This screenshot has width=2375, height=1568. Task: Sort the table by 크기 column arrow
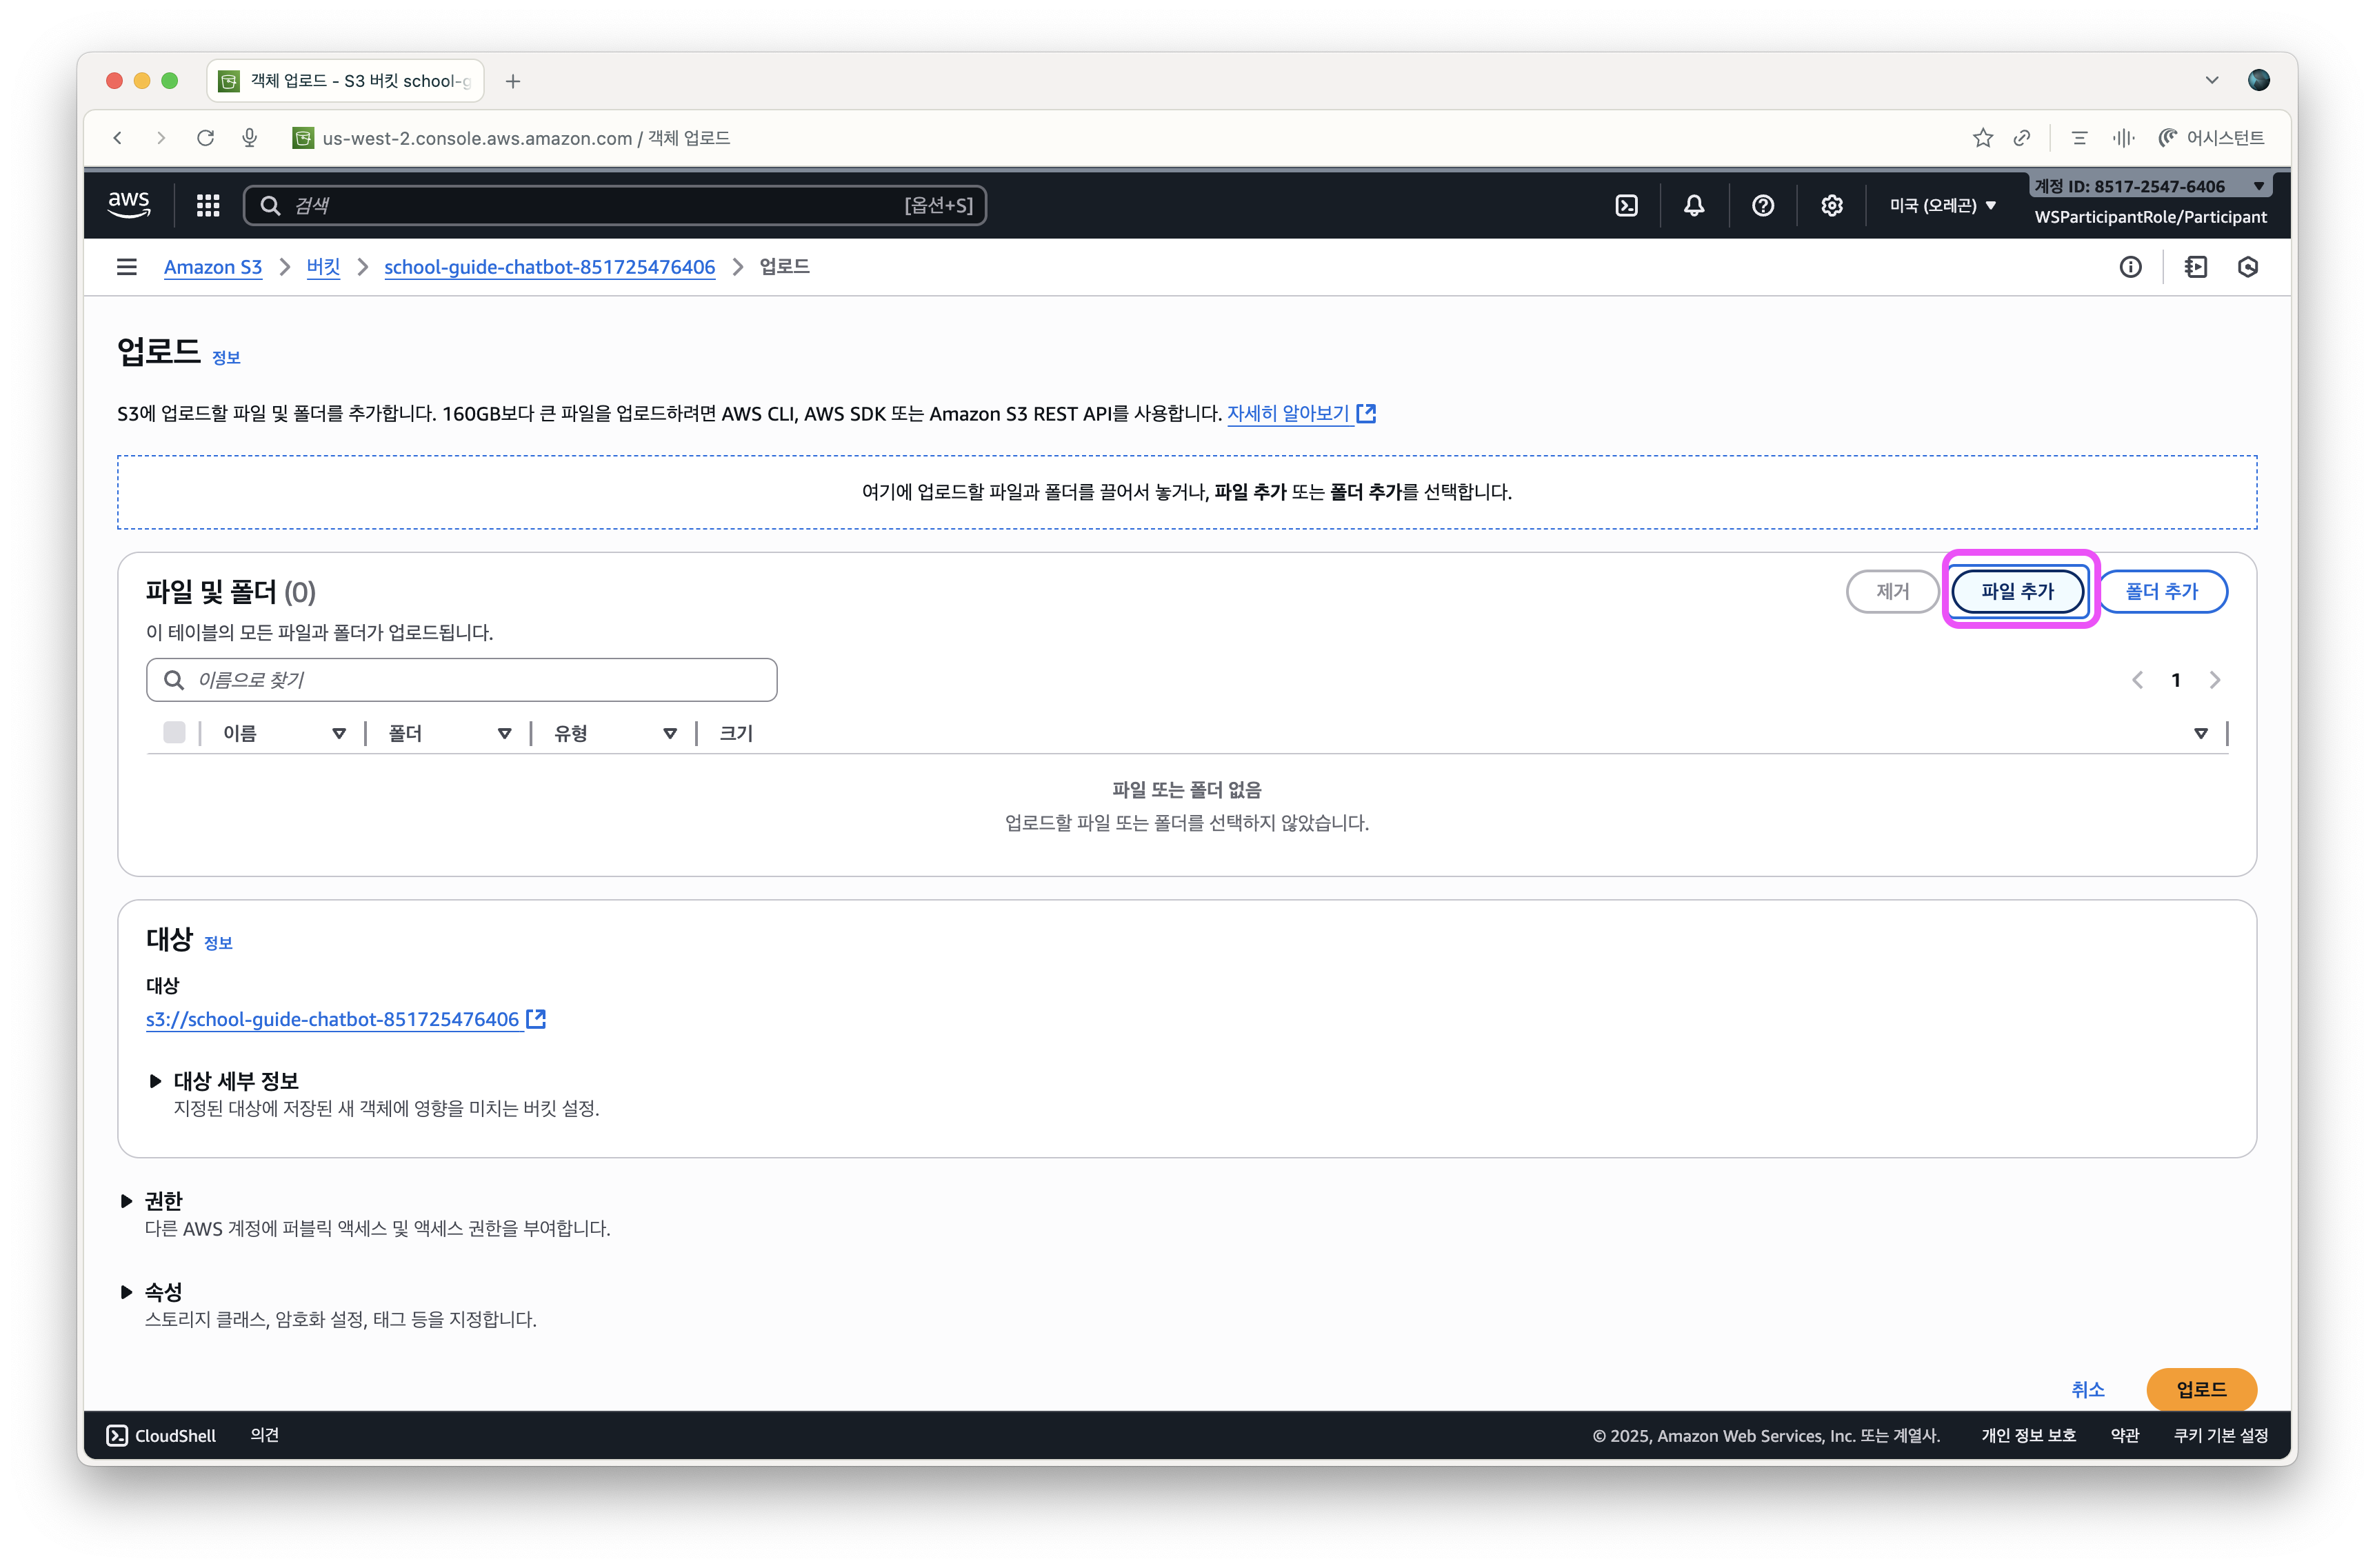[2201, 734]
